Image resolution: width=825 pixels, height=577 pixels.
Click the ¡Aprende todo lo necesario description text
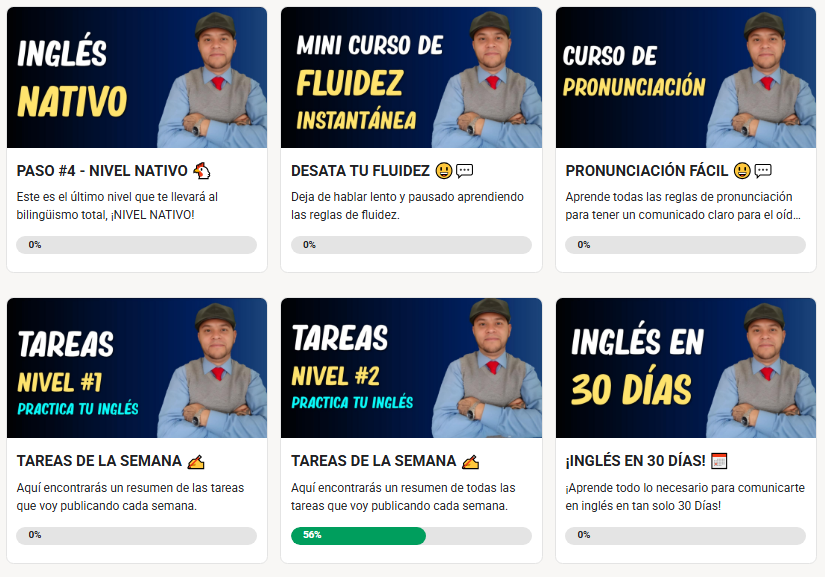point(685,497)
